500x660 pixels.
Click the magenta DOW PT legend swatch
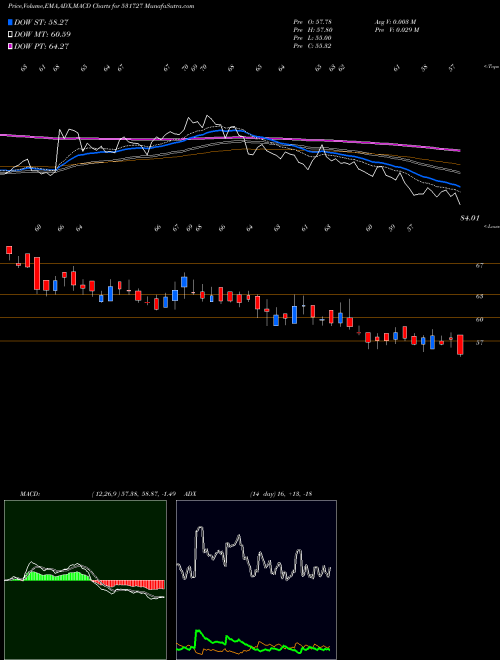click(10, 46)
